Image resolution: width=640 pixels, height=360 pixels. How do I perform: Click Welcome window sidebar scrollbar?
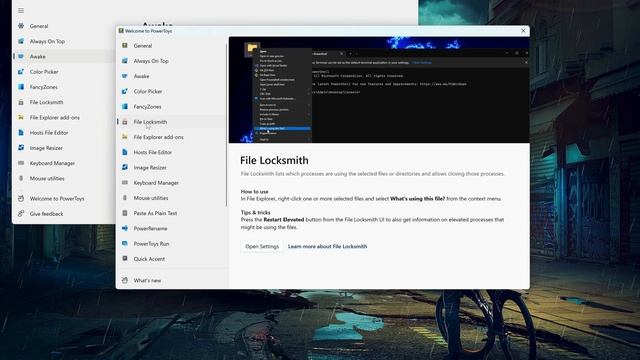[x=226, y=124]
